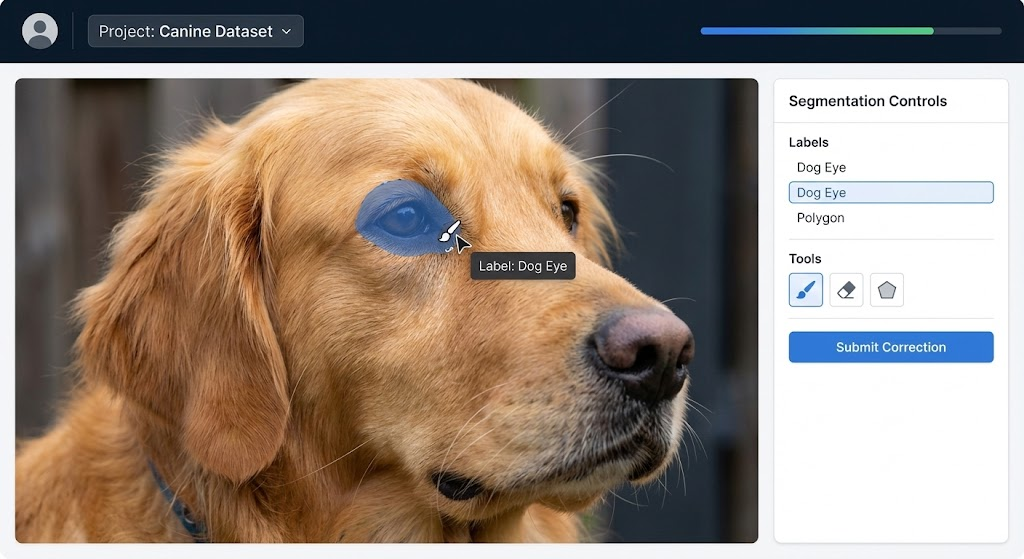Click the chevron arrow beside Canine Dataset
This screenshot has width=1024, height=559.
click(287, 32)
